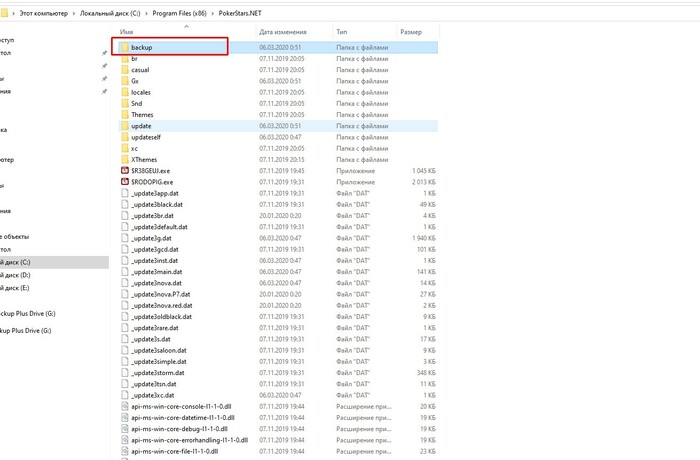The width and height of the screenshot is (700, 460).
Task: Go to Program Files (x86) breadcrumb
Action: pos(179,13)
